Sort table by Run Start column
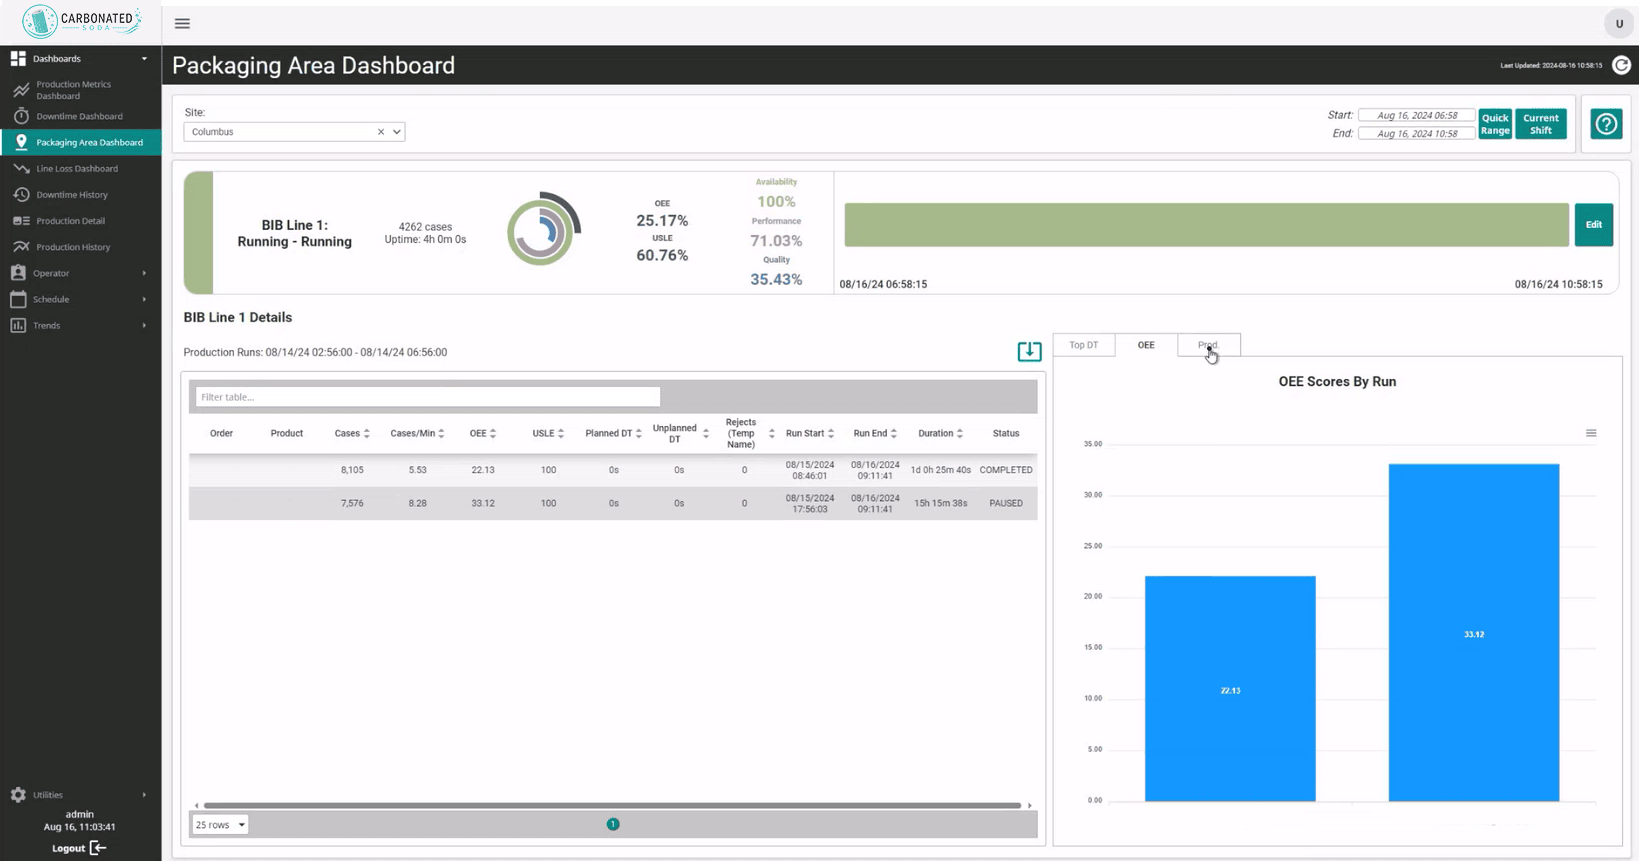The image size is (1639, 861). (x=831, y=434)
